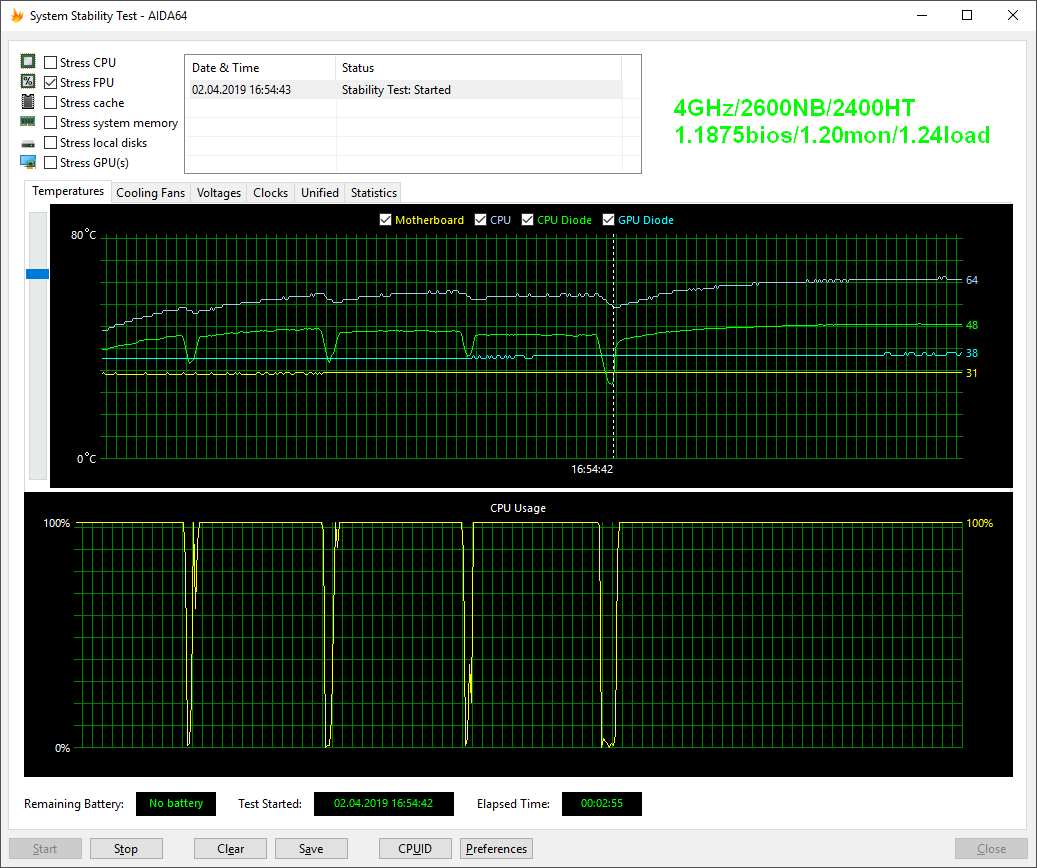Image resolution: width=1037 pixels, height=868 pixels.
Task: Select the Temperatures tab
Action: [x=68, y=191]
